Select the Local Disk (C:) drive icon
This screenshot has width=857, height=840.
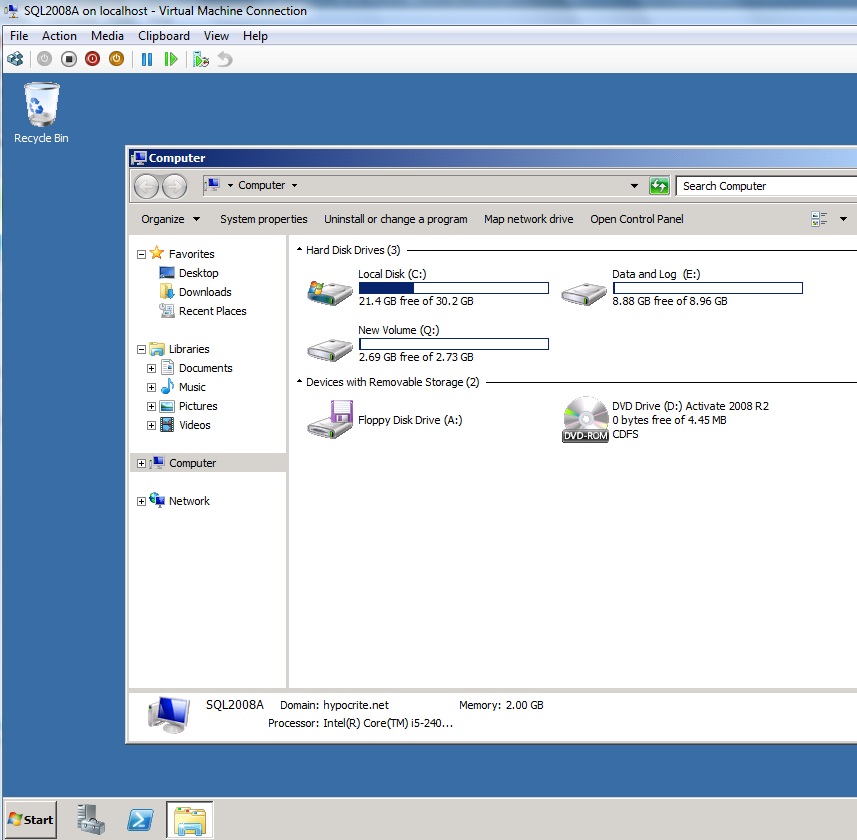[x=330, y=292]
